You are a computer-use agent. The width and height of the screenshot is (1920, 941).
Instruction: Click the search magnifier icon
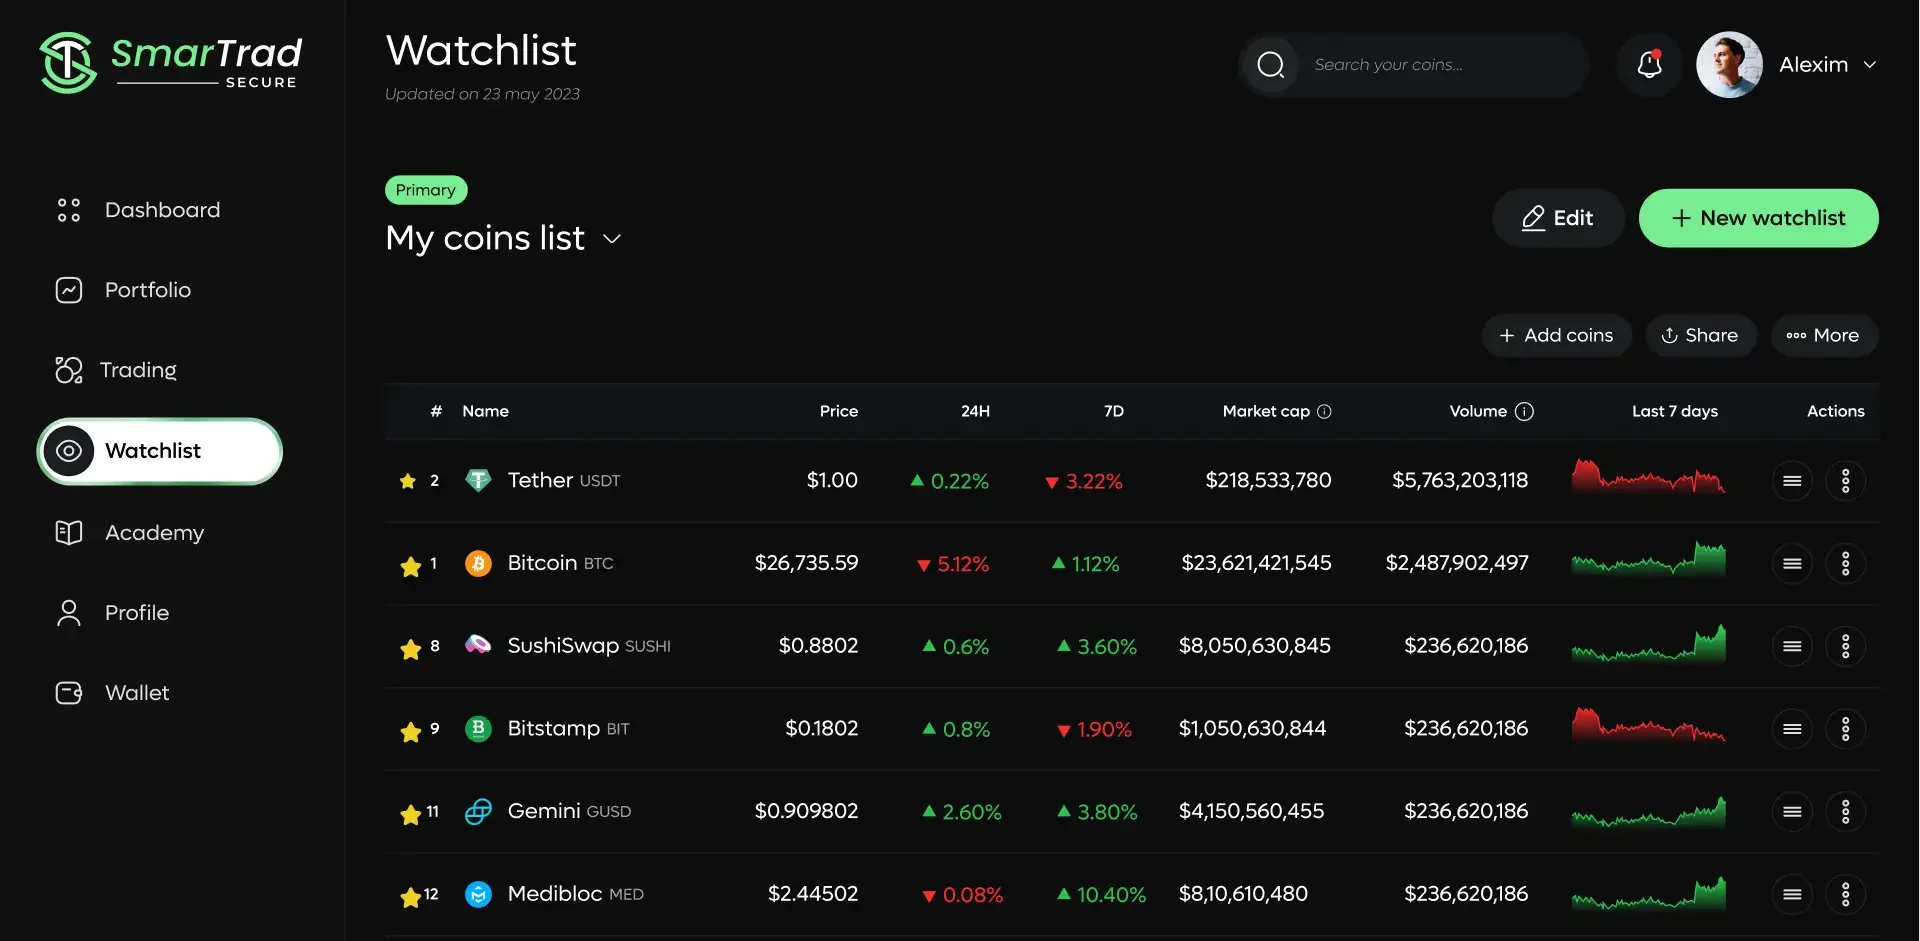(1270, 65)
